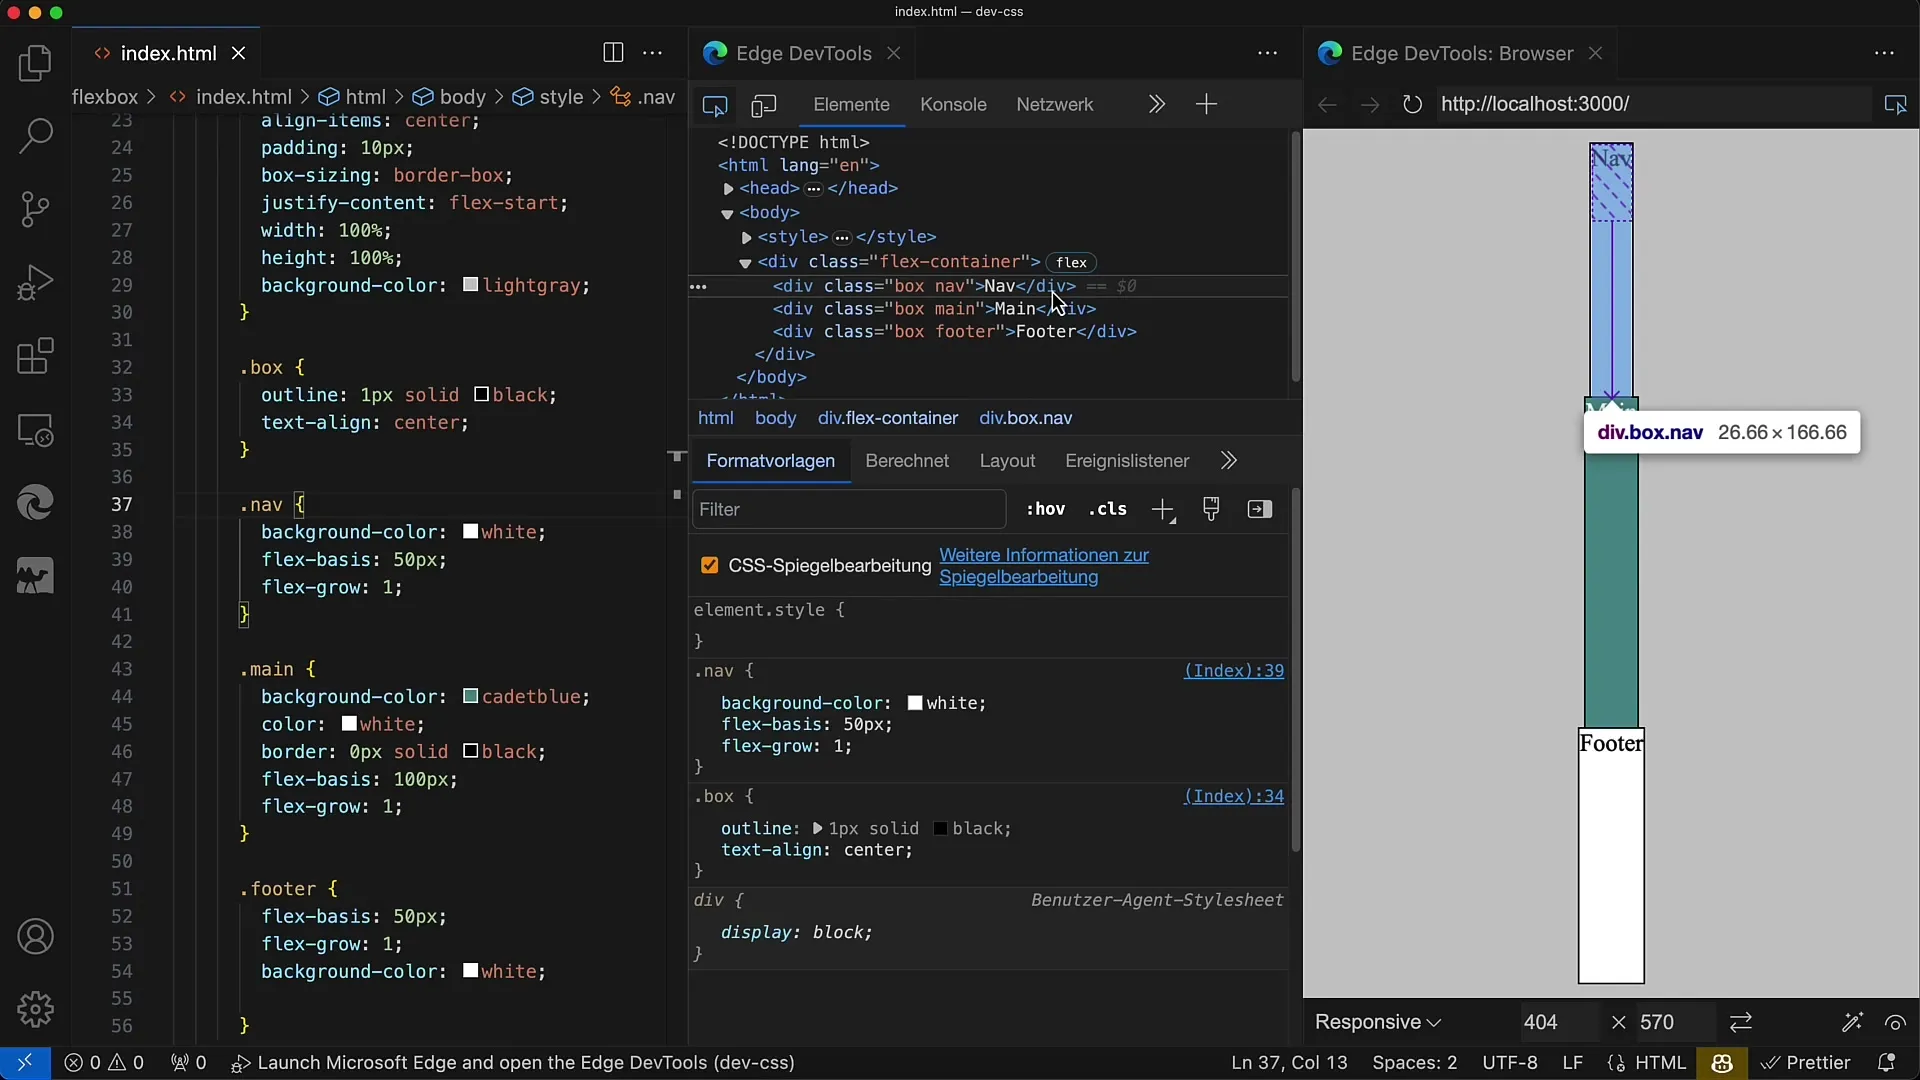
Task: Toggle the flex badge overlay
Action: [1071, 263]
